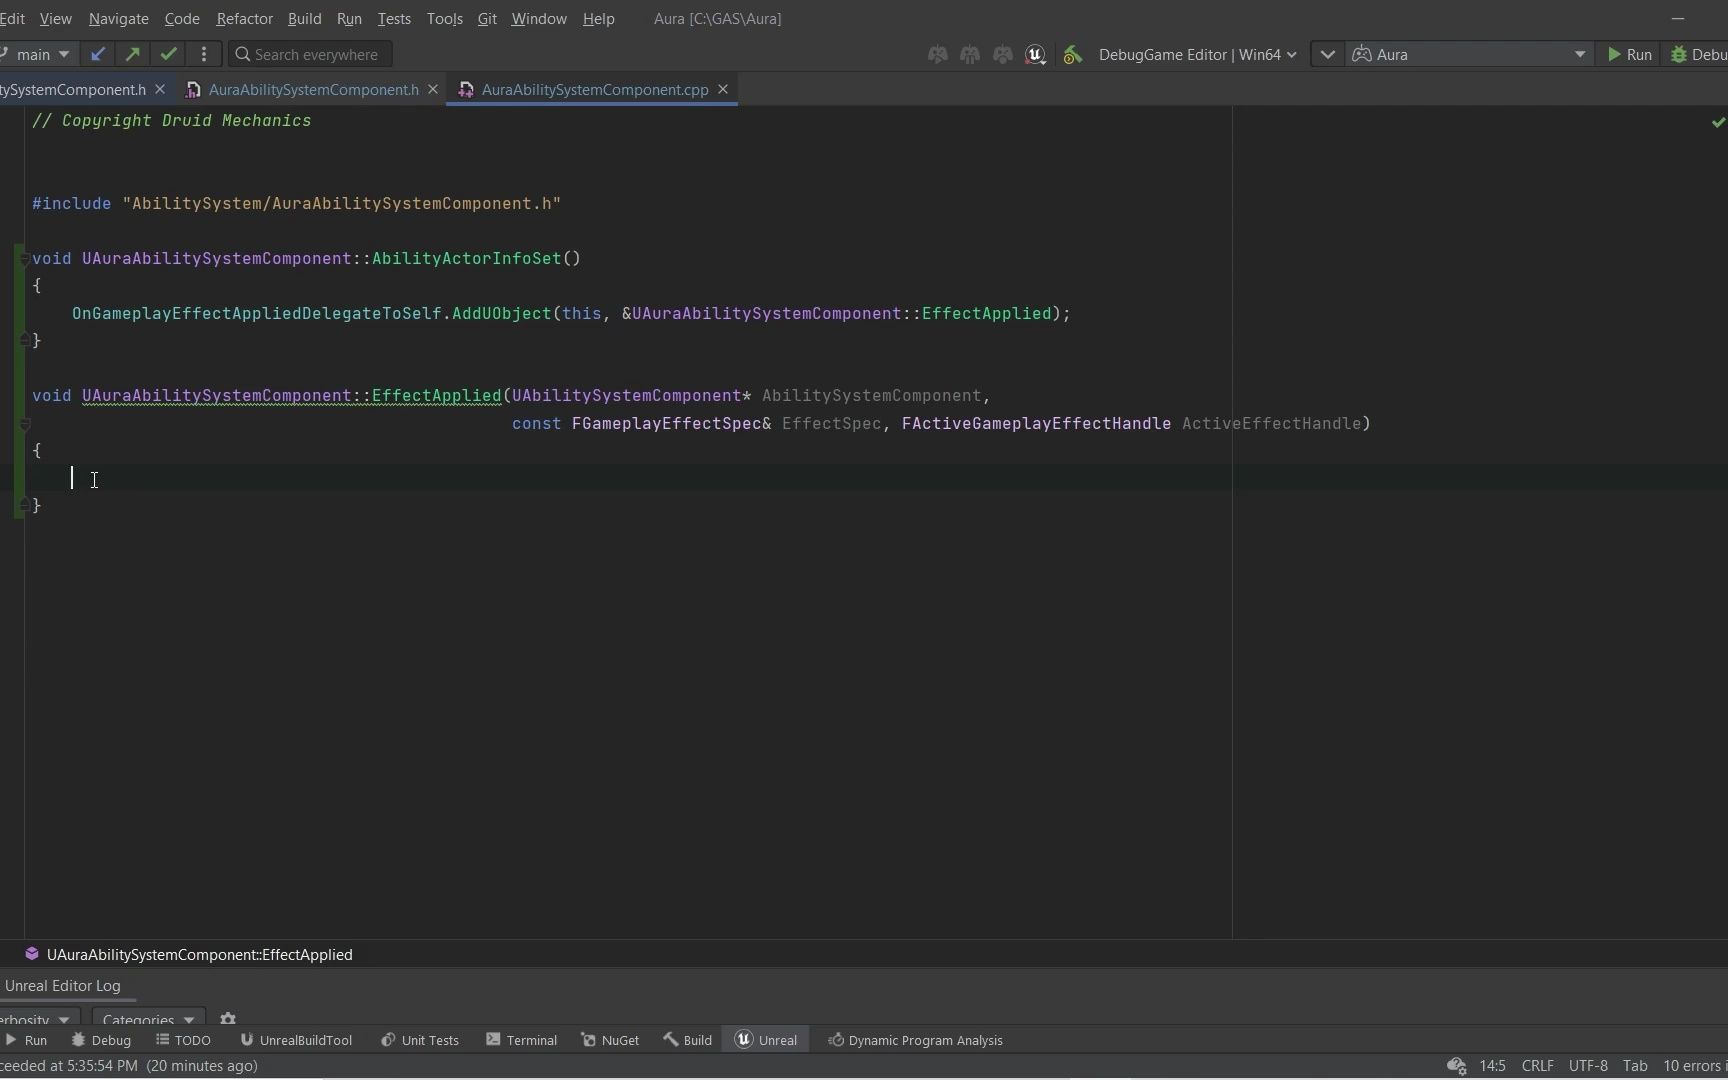
Task: Click the 14:5 caret position indicator
Action: (x=1492, y=1066)
